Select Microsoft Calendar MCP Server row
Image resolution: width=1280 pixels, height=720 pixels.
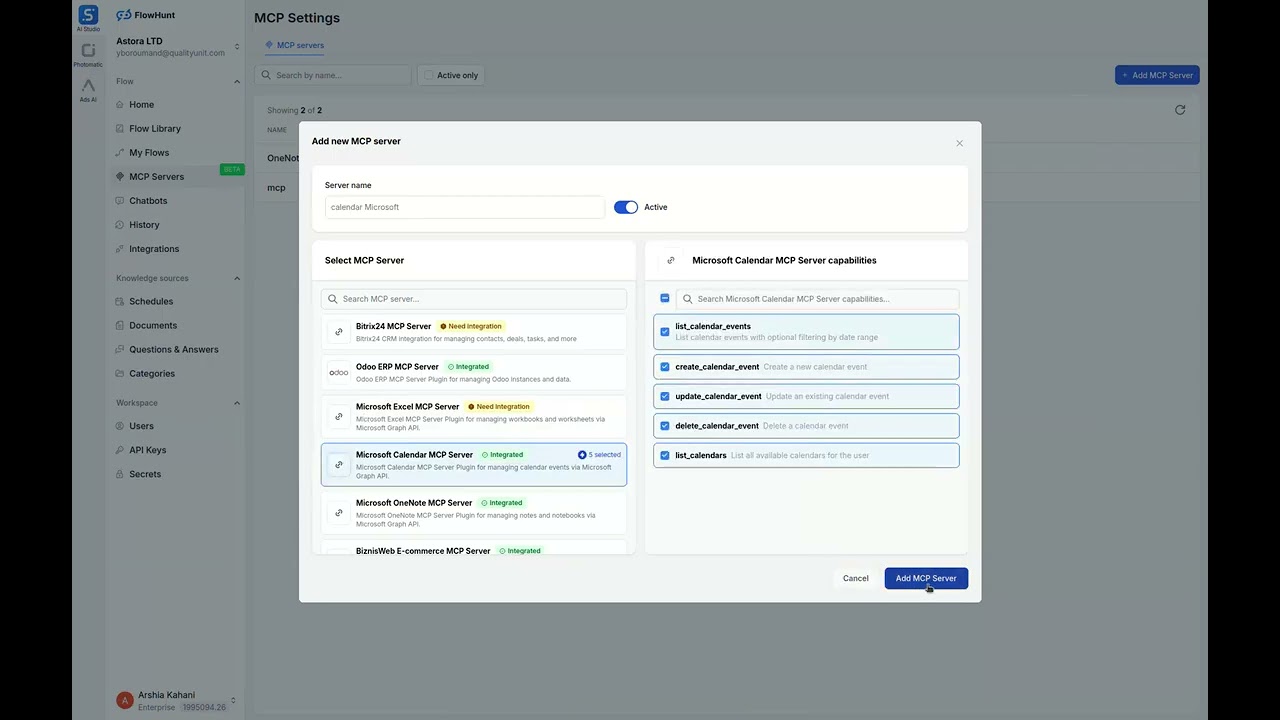coord(474,464)
